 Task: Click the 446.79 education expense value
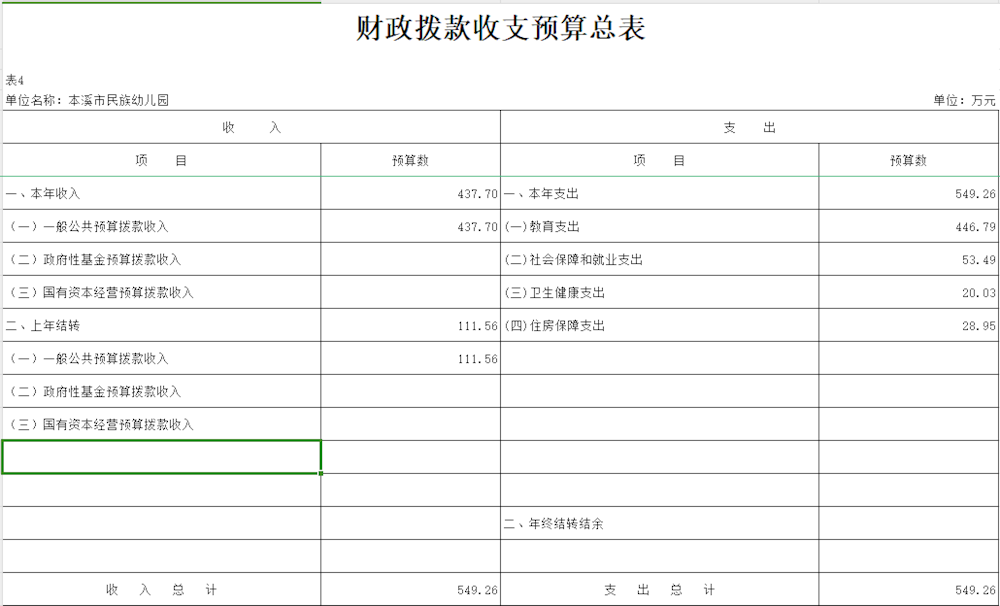pos(908,226)
